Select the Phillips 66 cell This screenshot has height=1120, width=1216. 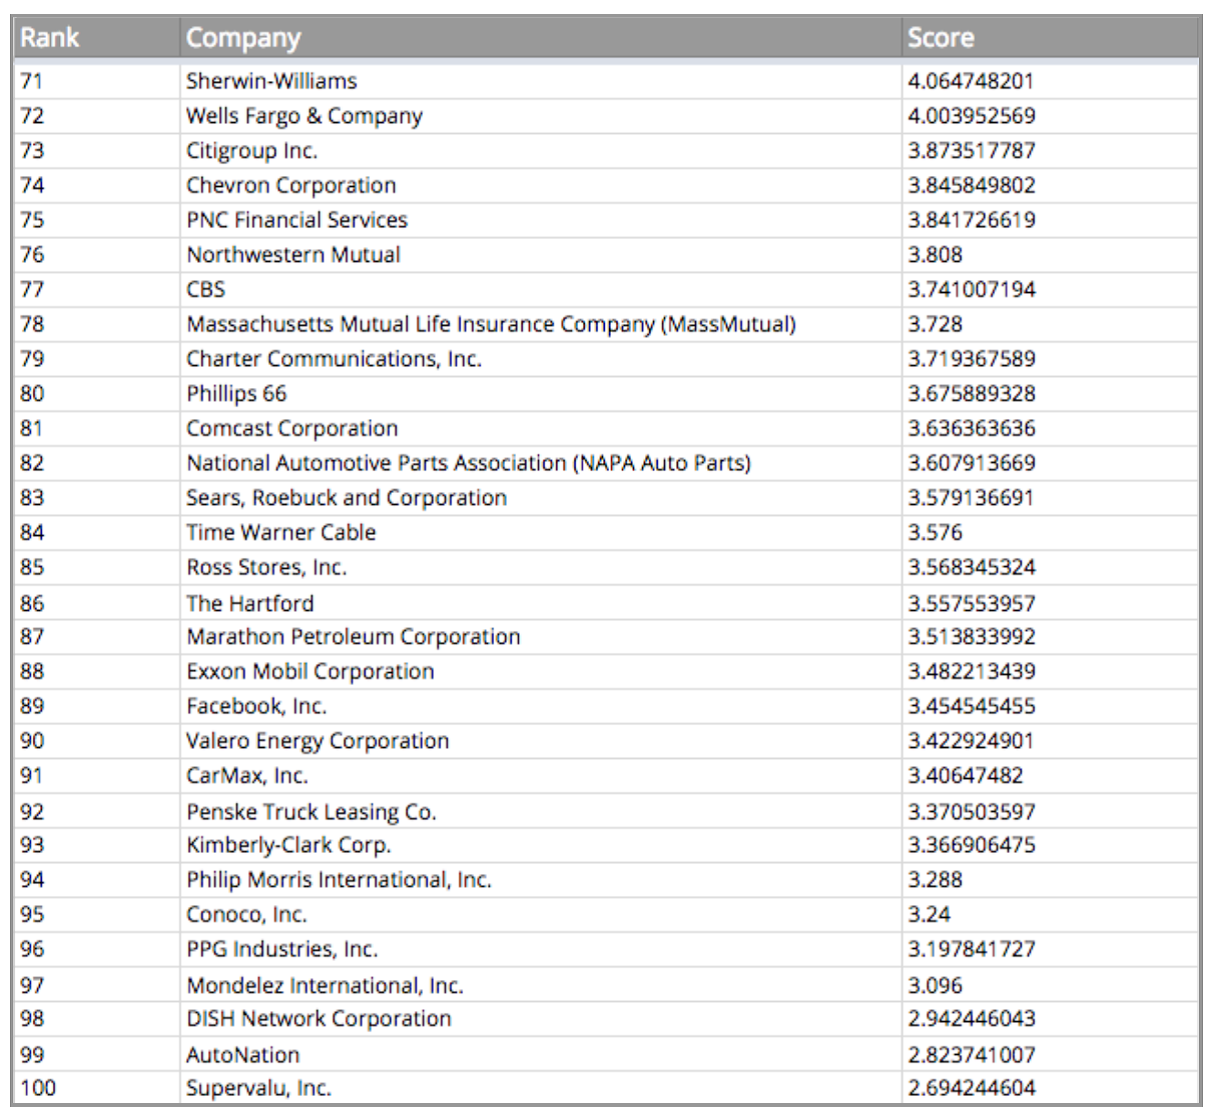coord(541,394)
